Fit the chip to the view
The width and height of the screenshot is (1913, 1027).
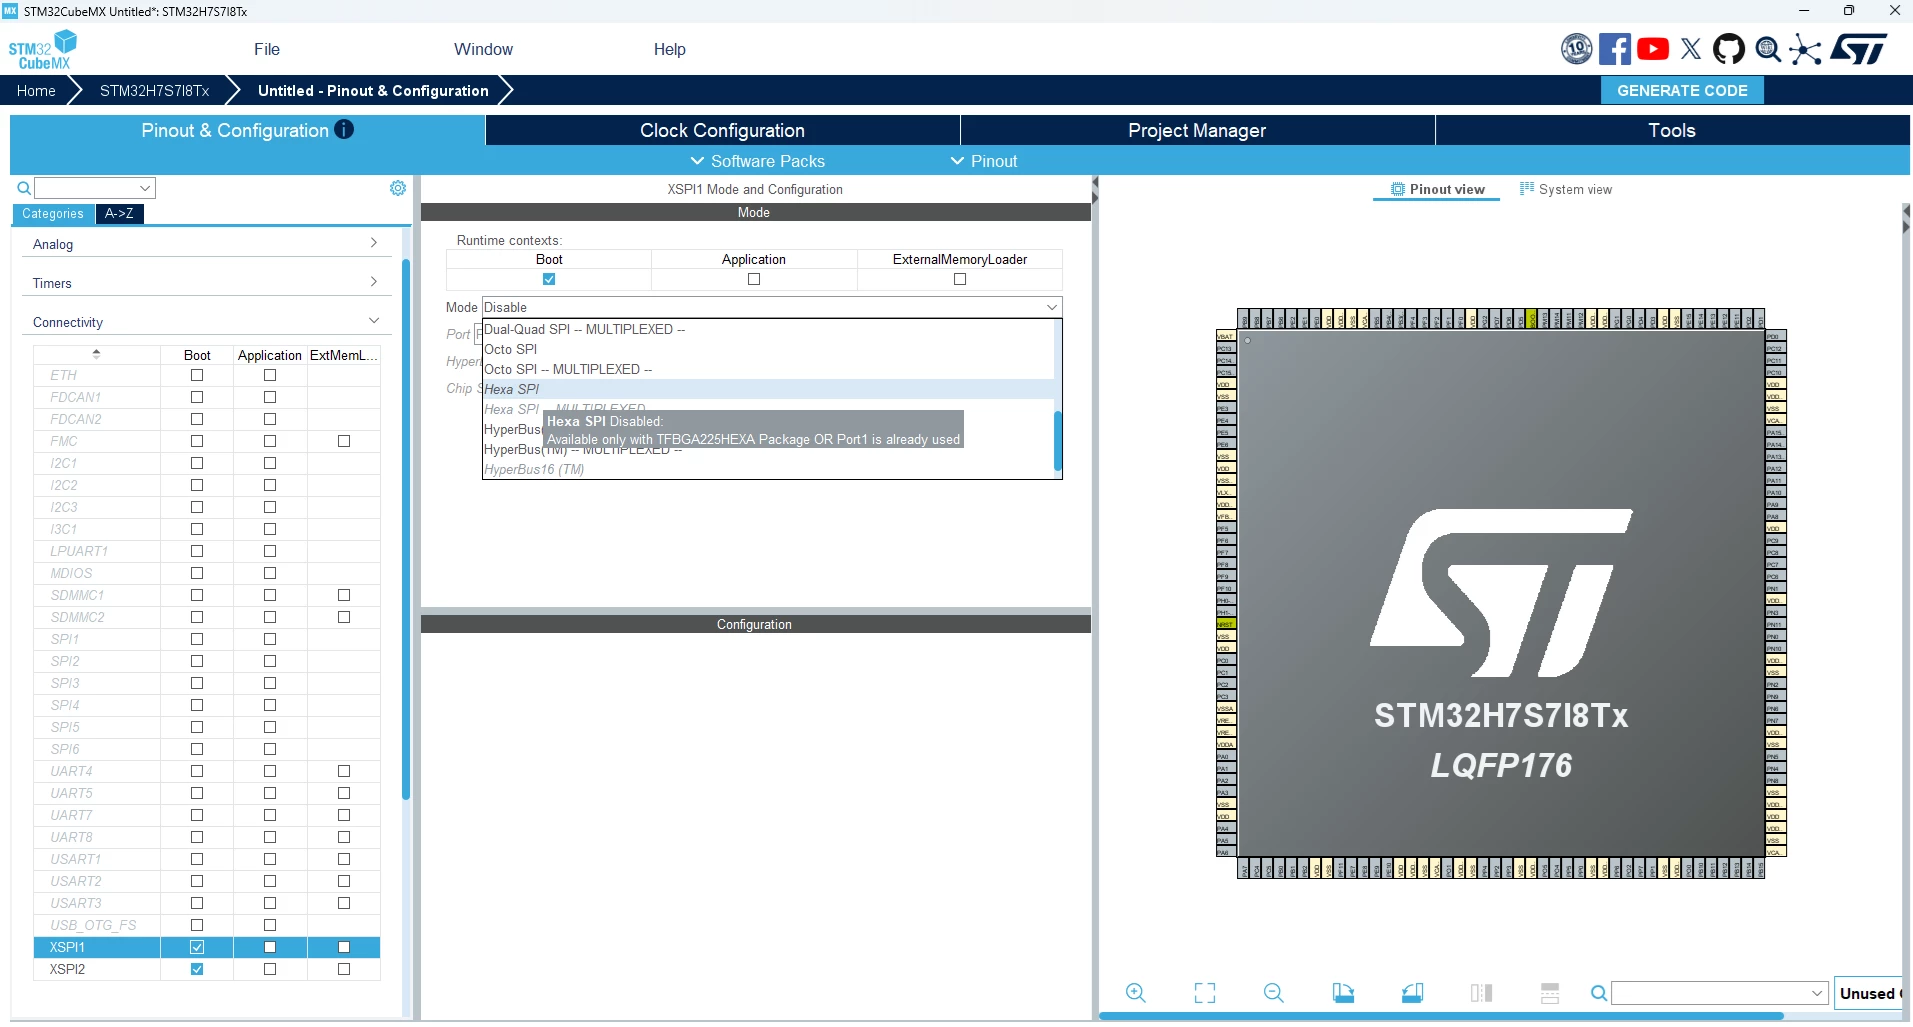(1205, 993)
